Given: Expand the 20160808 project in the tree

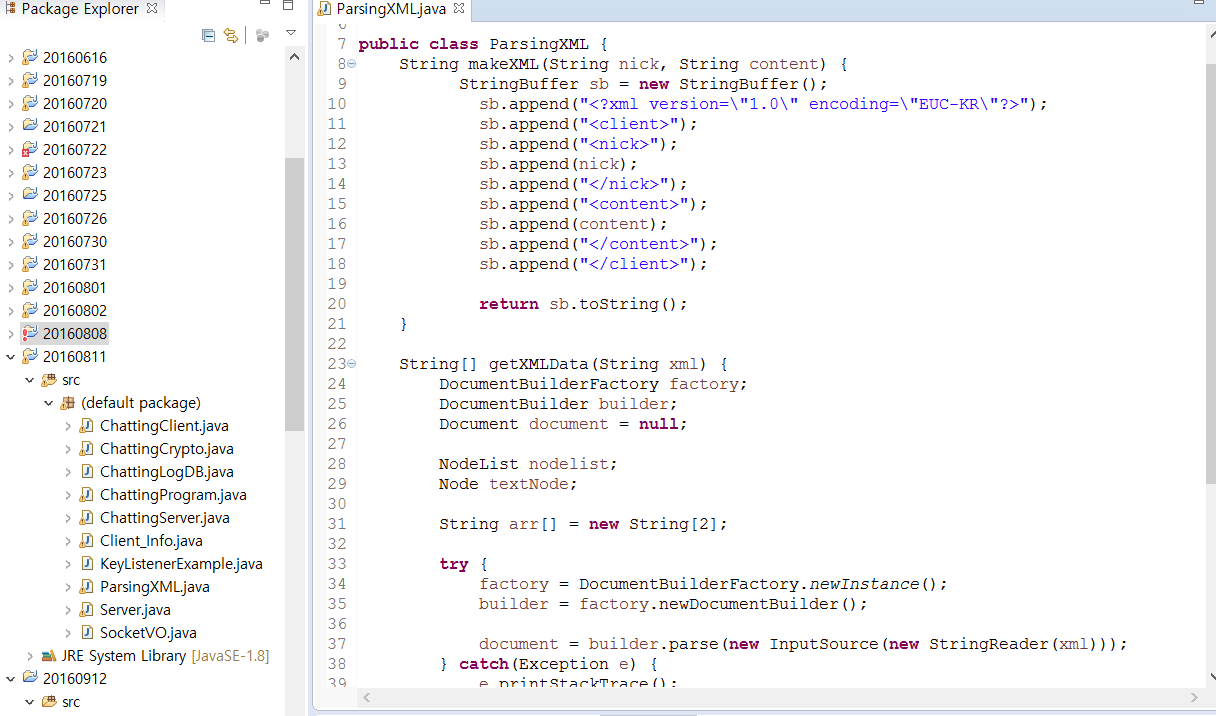Looking at the screenshot, I should (11, 334).
